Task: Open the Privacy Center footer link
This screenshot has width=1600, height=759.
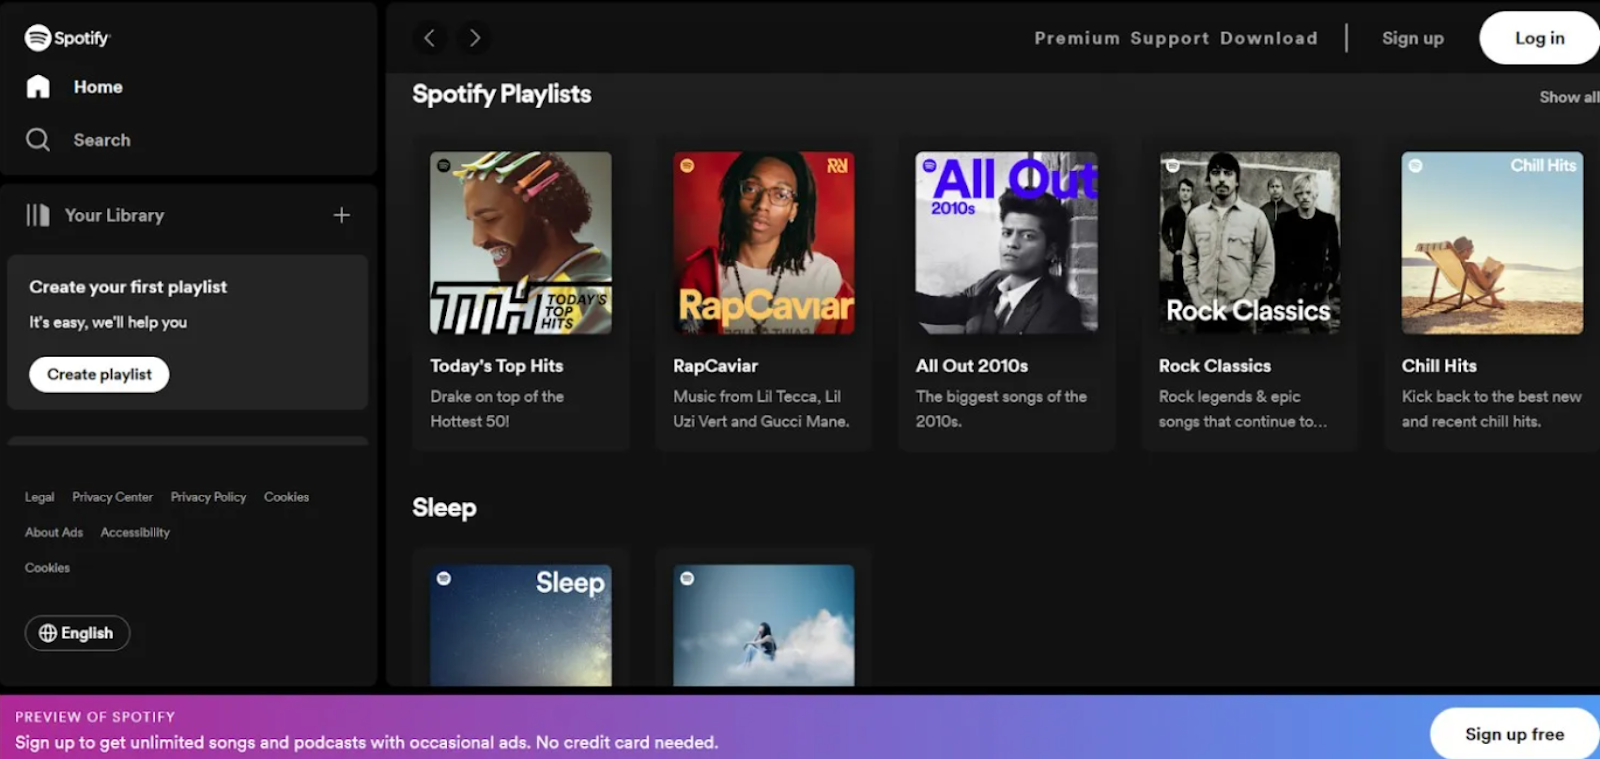Action: [x=113, y=497]
